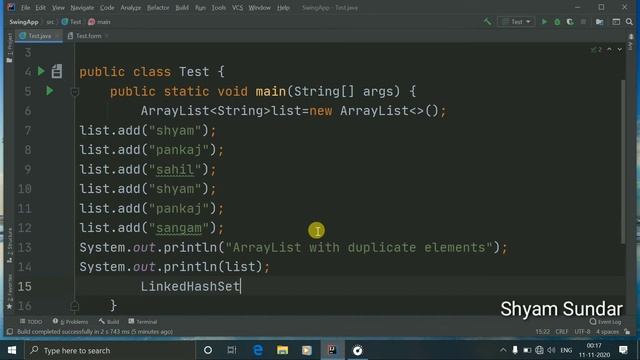
Task: Close the Test.form tab
Action: click(x=107, y=36)
